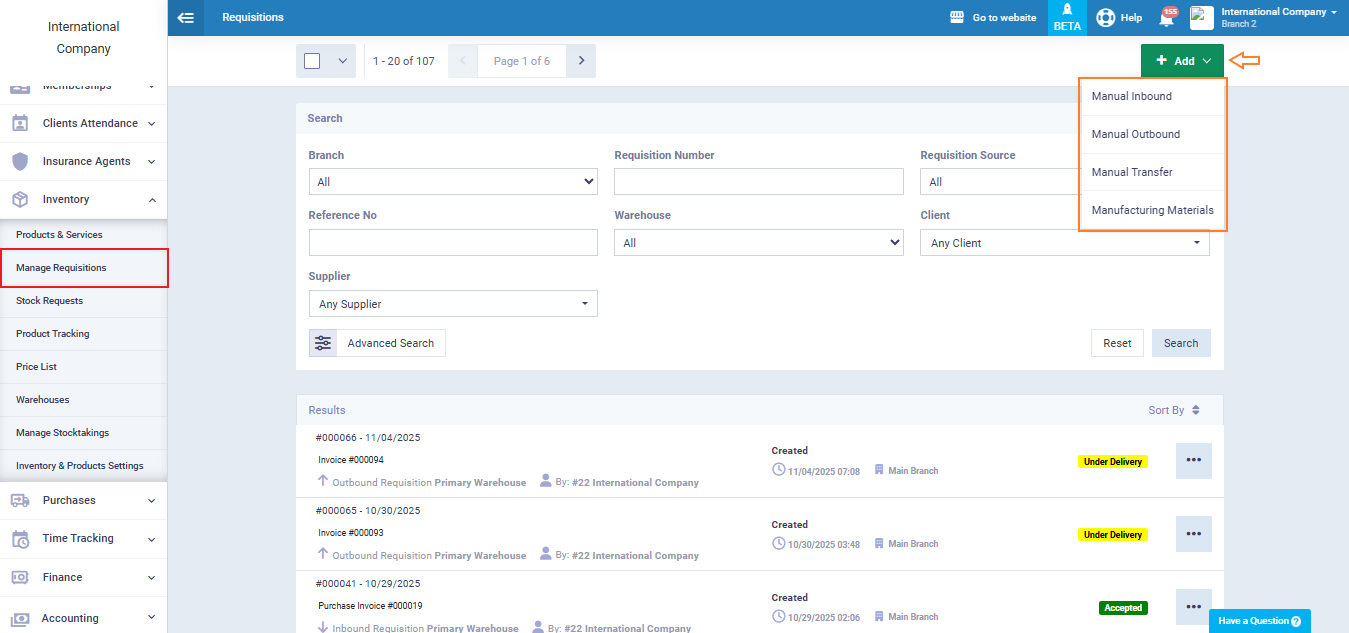Click the Requisition Number input field
The image size is (1349, 633).
[758, 182]
